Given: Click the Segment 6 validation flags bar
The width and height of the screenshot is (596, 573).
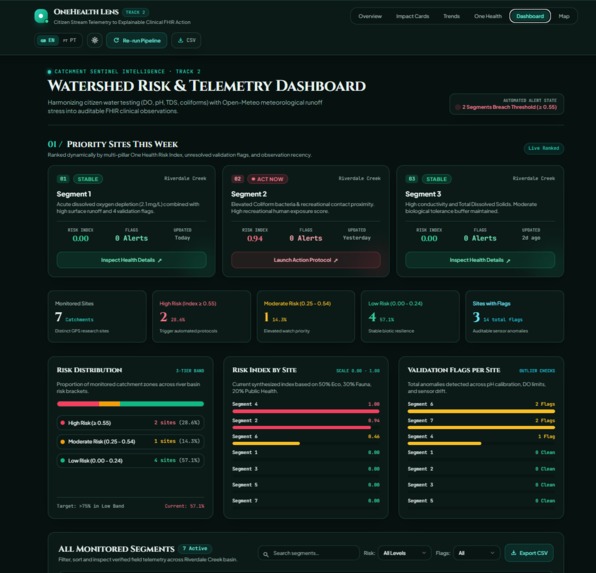Looking at the screenshot, I should 481,411.
